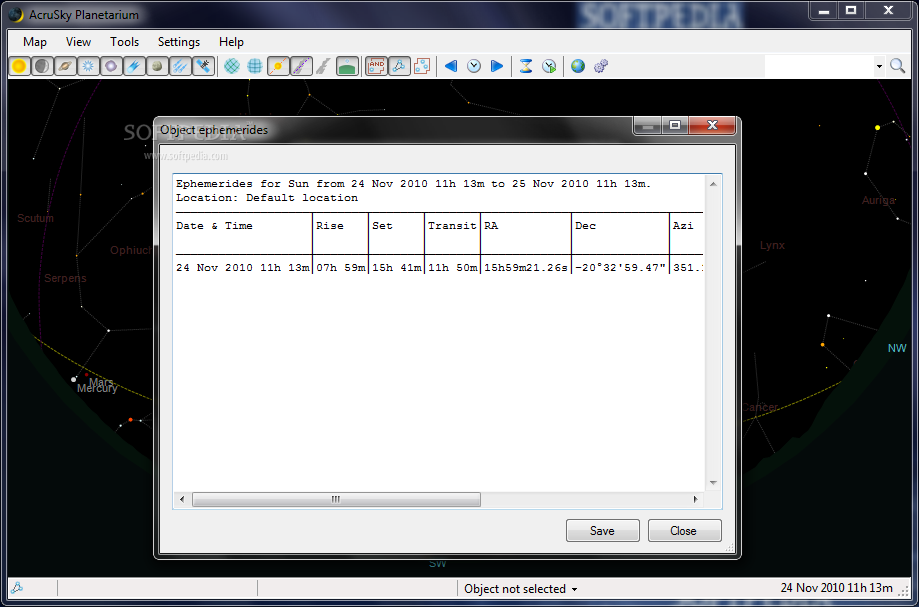Open the search box dropdown arrow

click(x=879, y=66)
